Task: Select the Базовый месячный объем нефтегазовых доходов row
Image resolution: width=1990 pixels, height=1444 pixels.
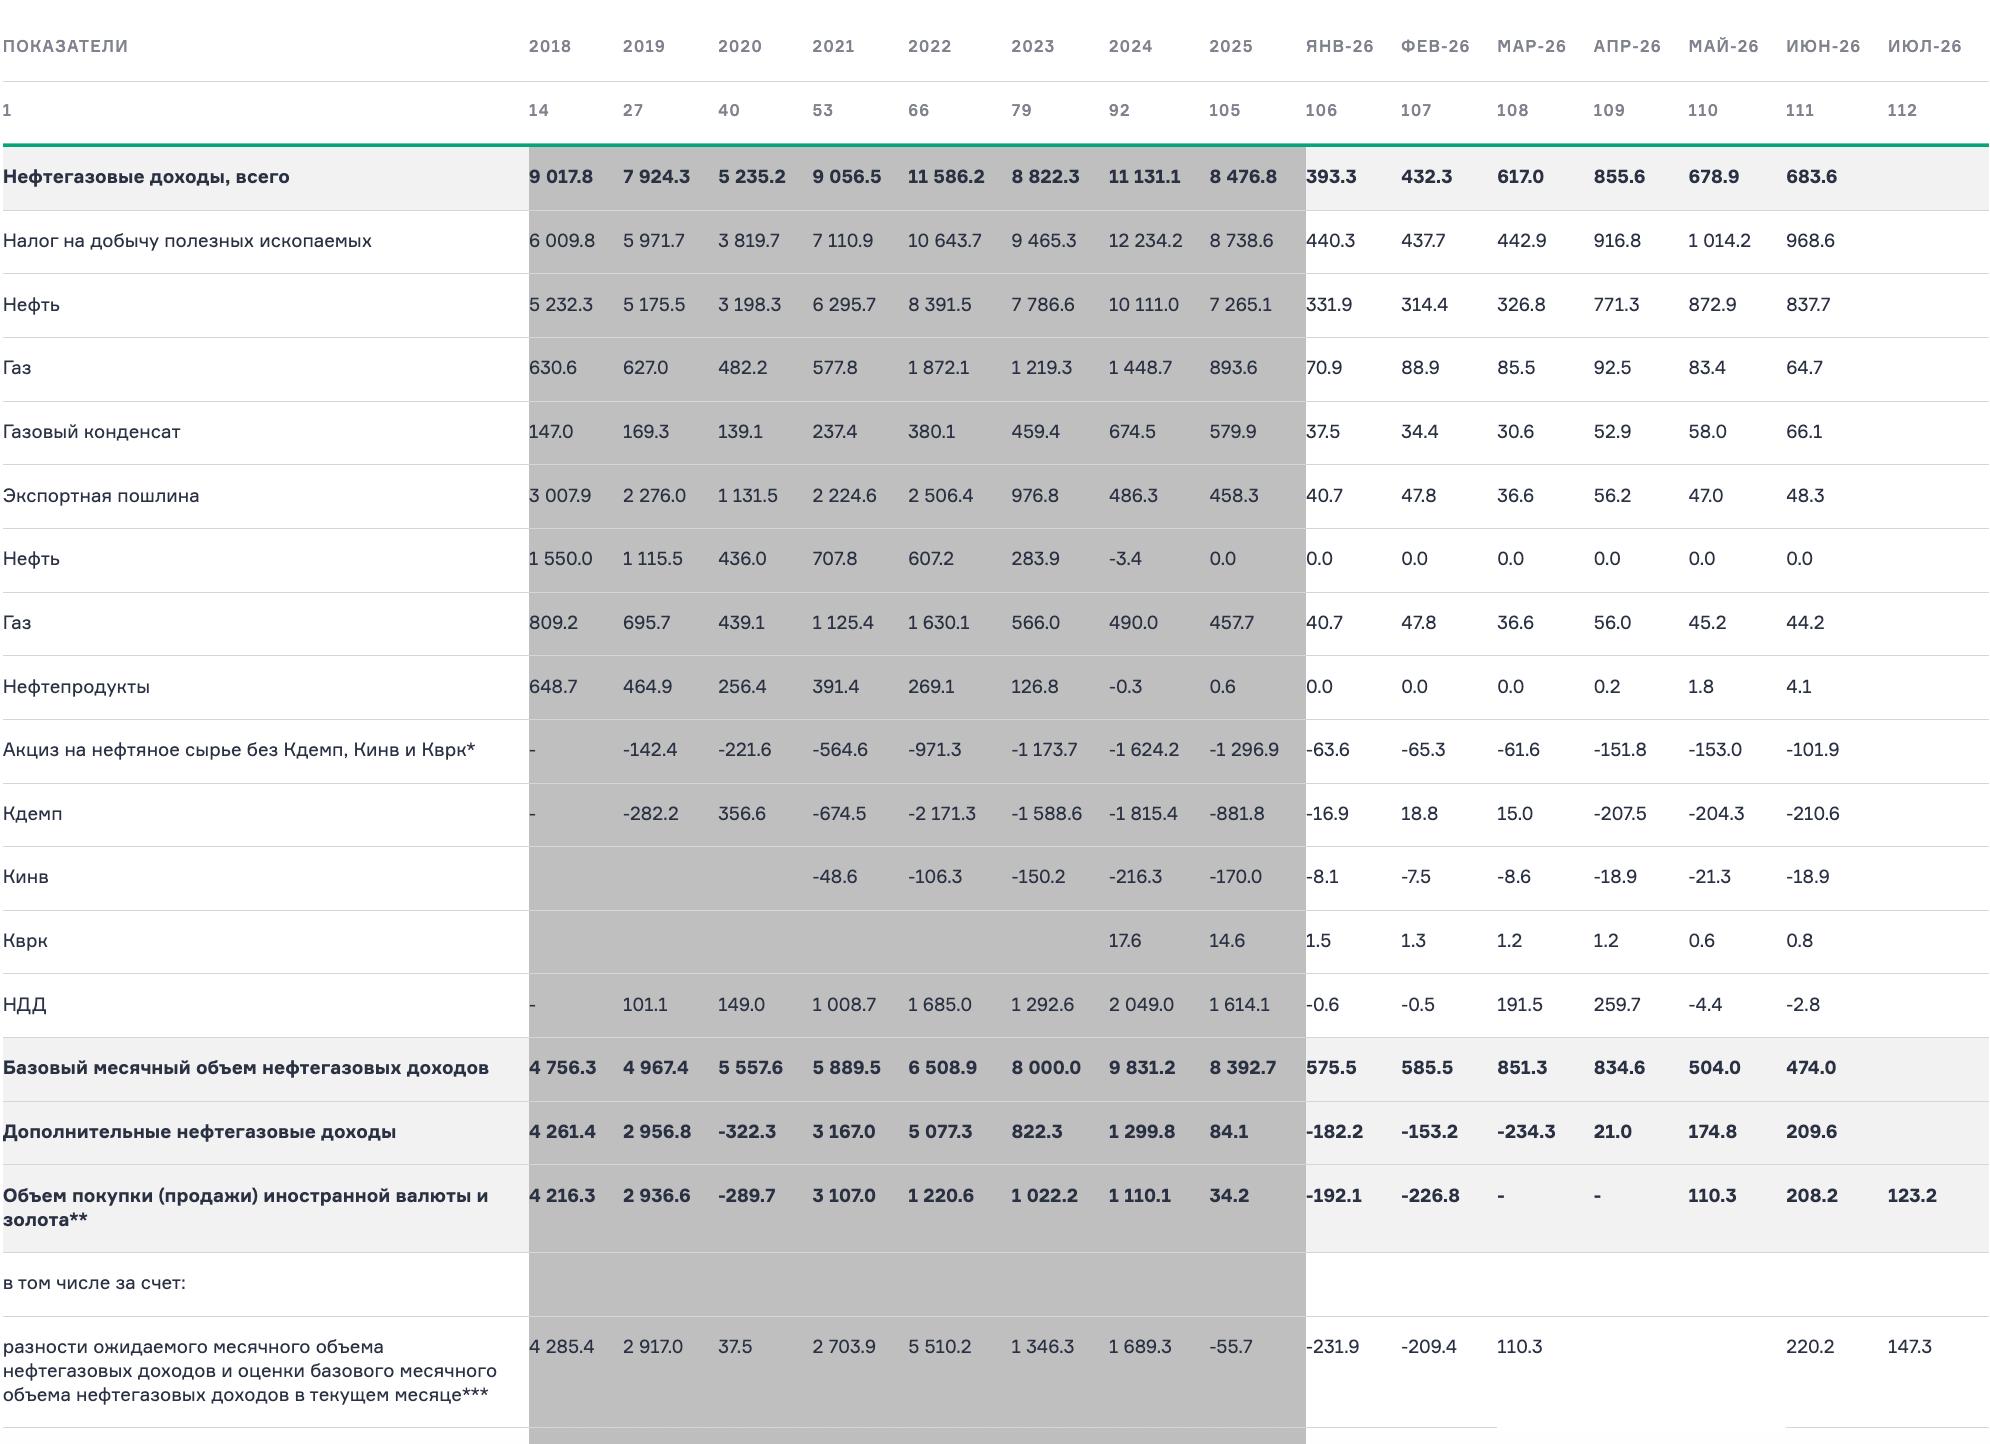Action: point(995,1068)
